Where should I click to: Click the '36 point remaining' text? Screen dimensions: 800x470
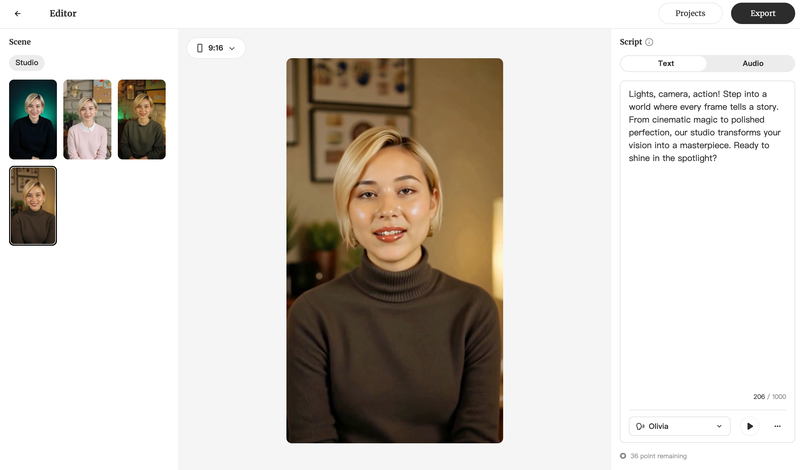click(x=658, y=456)
